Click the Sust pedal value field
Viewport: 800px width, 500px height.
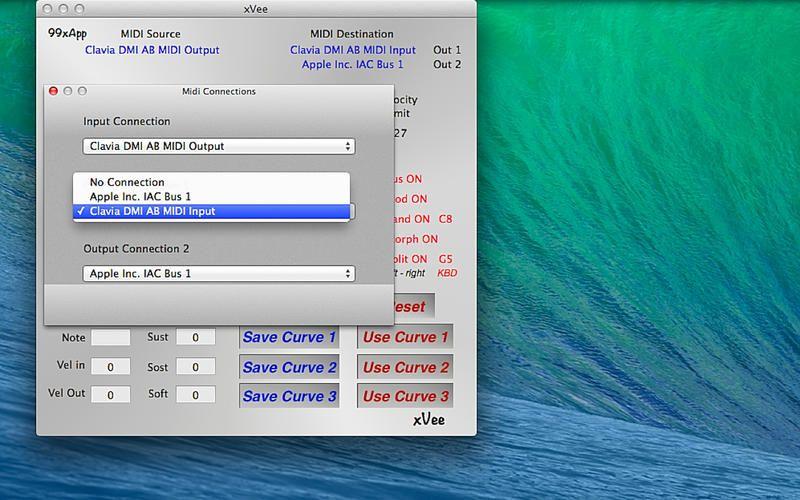(196, 338)
